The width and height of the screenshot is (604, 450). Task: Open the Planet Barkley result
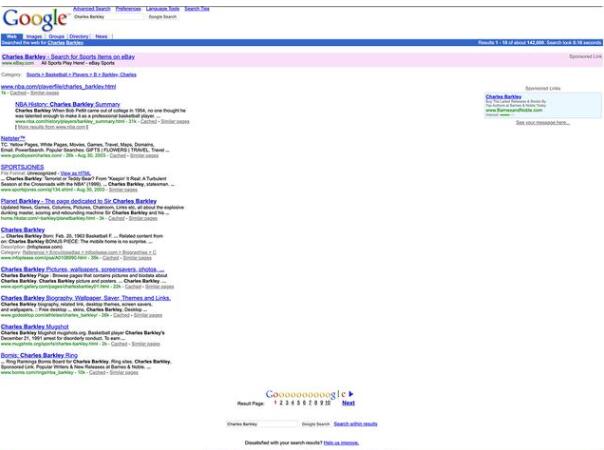(x=79, y=201)
